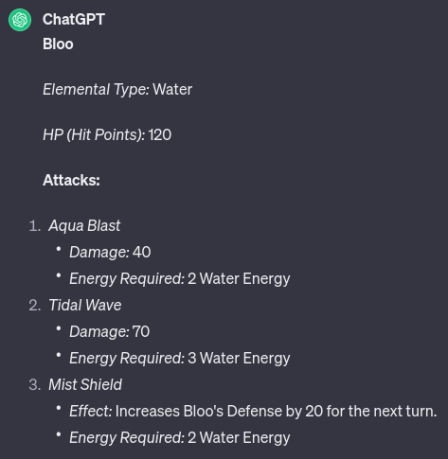The height and width of the screenshot is (459, 448).
Task: Click the number 120 in the HP line
Action: click(x=160, y=135)
